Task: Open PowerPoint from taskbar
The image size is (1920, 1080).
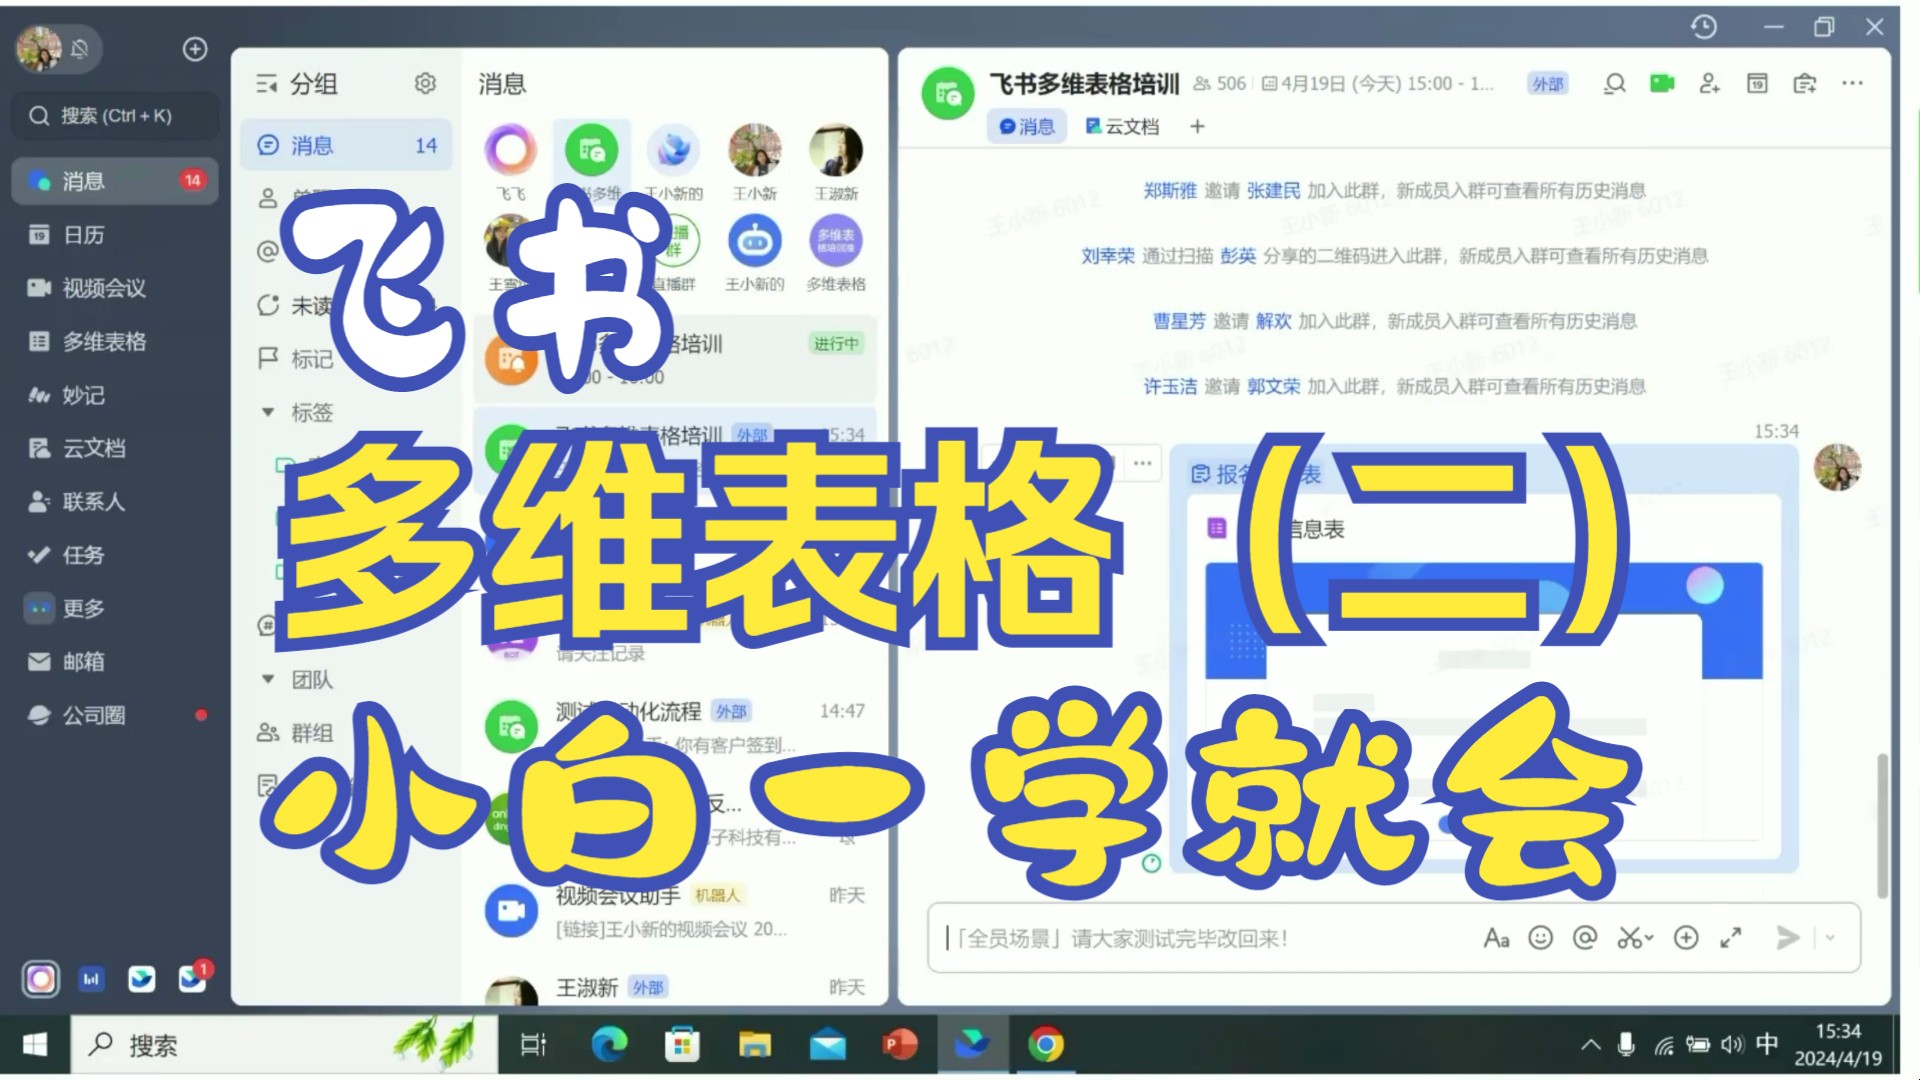Action: (x=900, y=1045)
